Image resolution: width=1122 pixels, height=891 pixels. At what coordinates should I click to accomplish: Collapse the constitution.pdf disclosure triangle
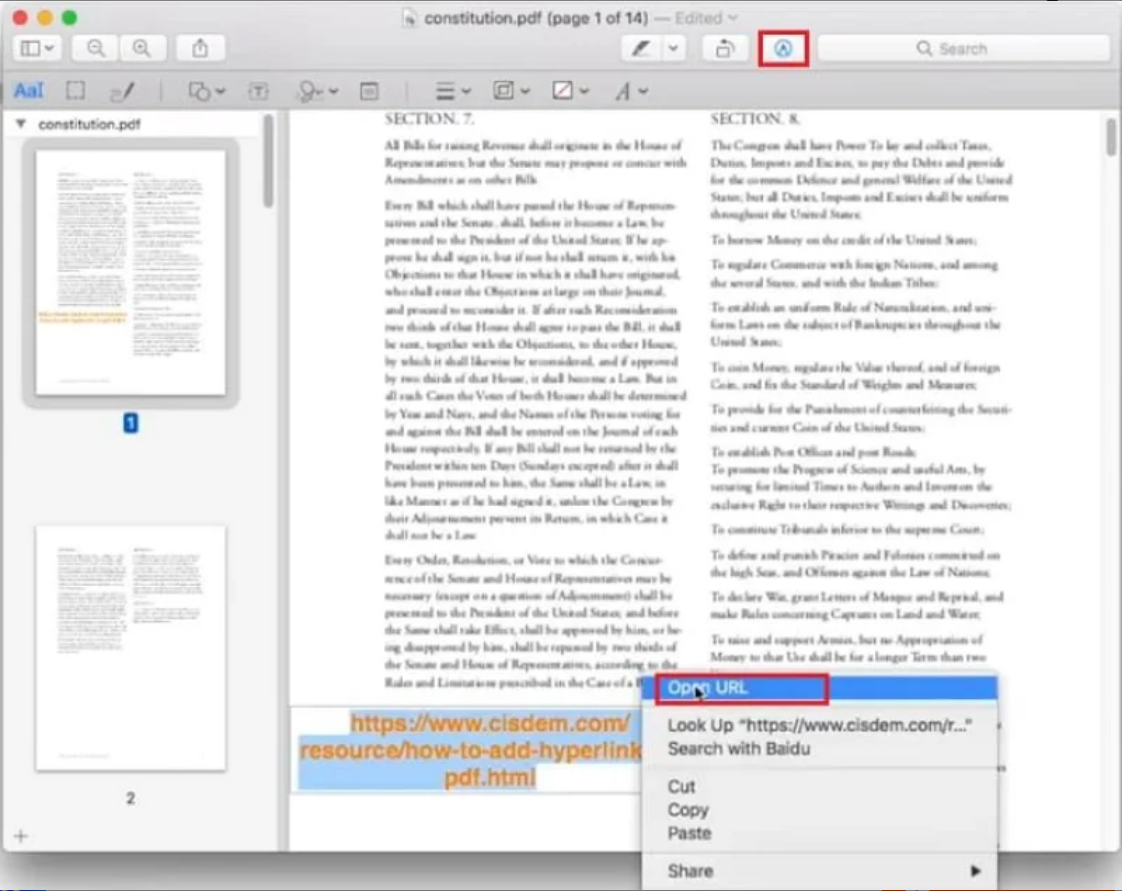point(21,125)
